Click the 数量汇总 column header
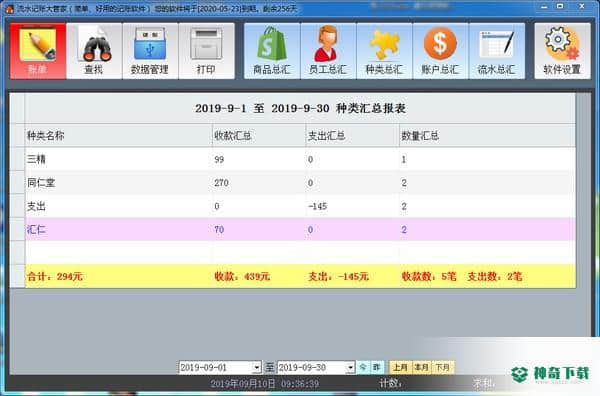600x396 pixels. click(x=487, y=135)
